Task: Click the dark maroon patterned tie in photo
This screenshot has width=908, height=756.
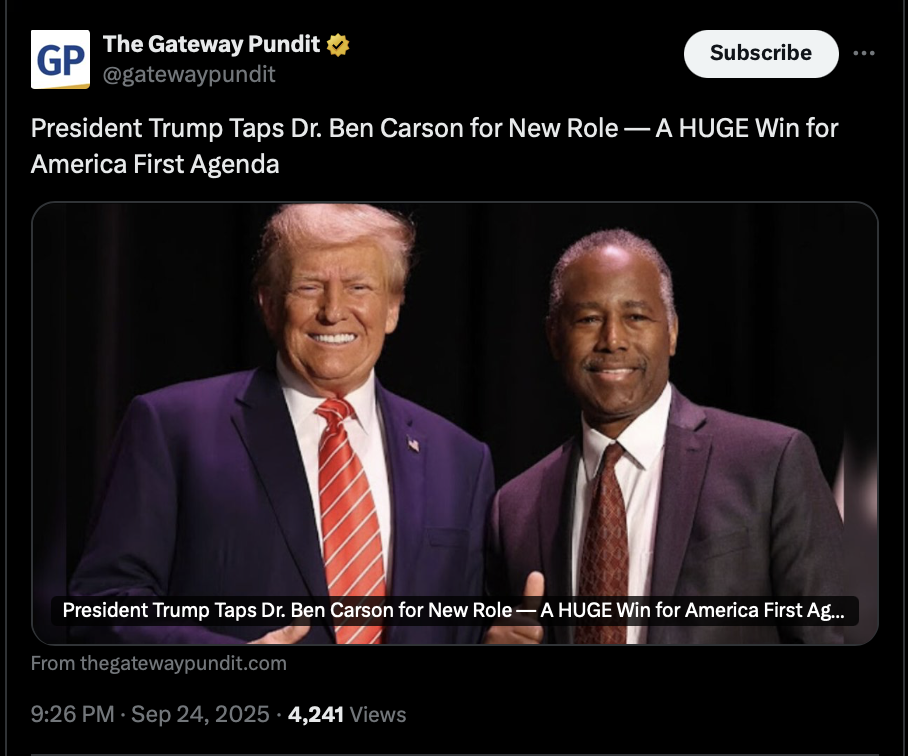Action: (x=607, y=530)
